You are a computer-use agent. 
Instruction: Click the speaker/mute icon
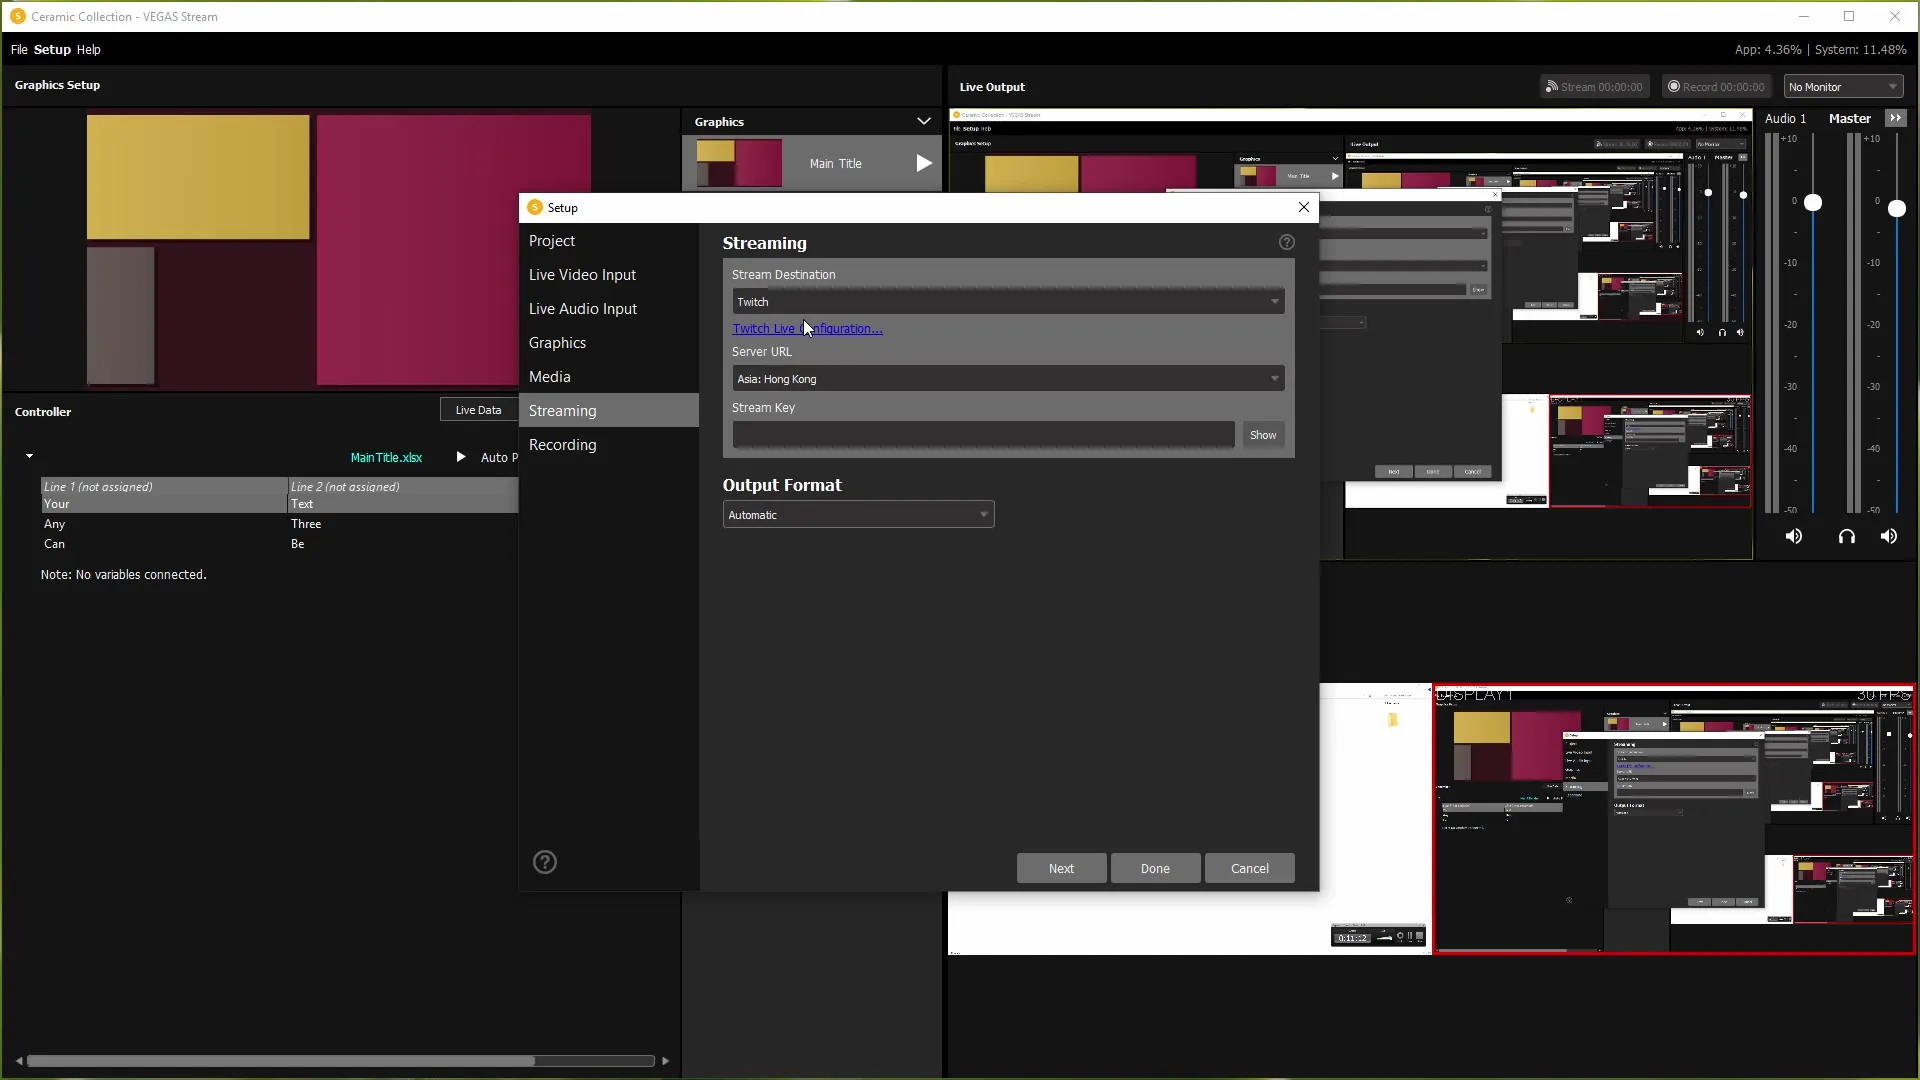[x=1795, y=537]
